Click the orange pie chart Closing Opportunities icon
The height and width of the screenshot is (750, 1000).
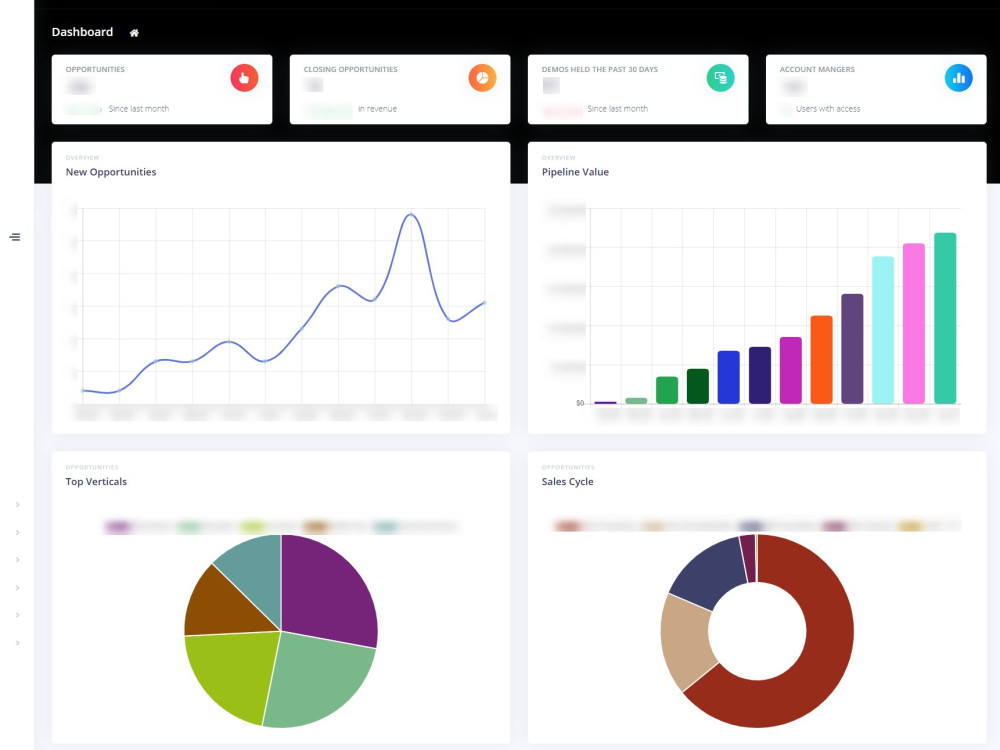click(482, 78)
